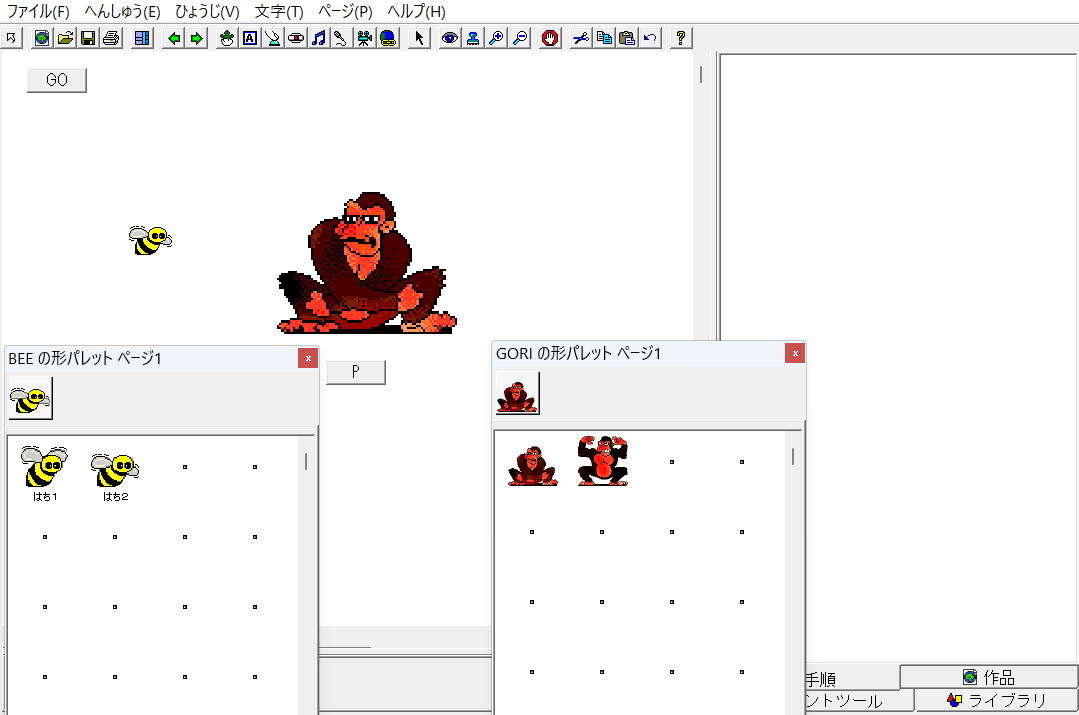Viewport: 1079px width, 715px height.
Task: Save the project with the floppy disk icon
Action: click(x=88, y=39)
